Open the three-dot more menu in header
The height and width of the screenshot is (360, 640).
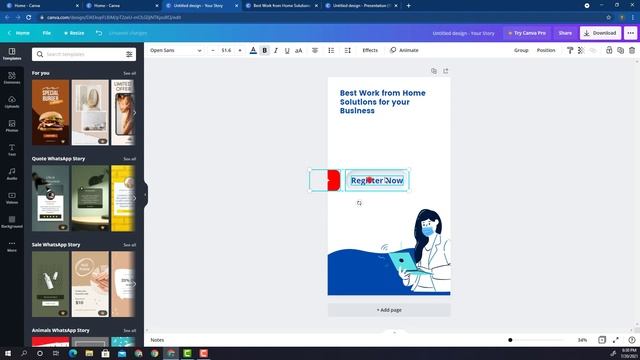[x=631, y=33]
